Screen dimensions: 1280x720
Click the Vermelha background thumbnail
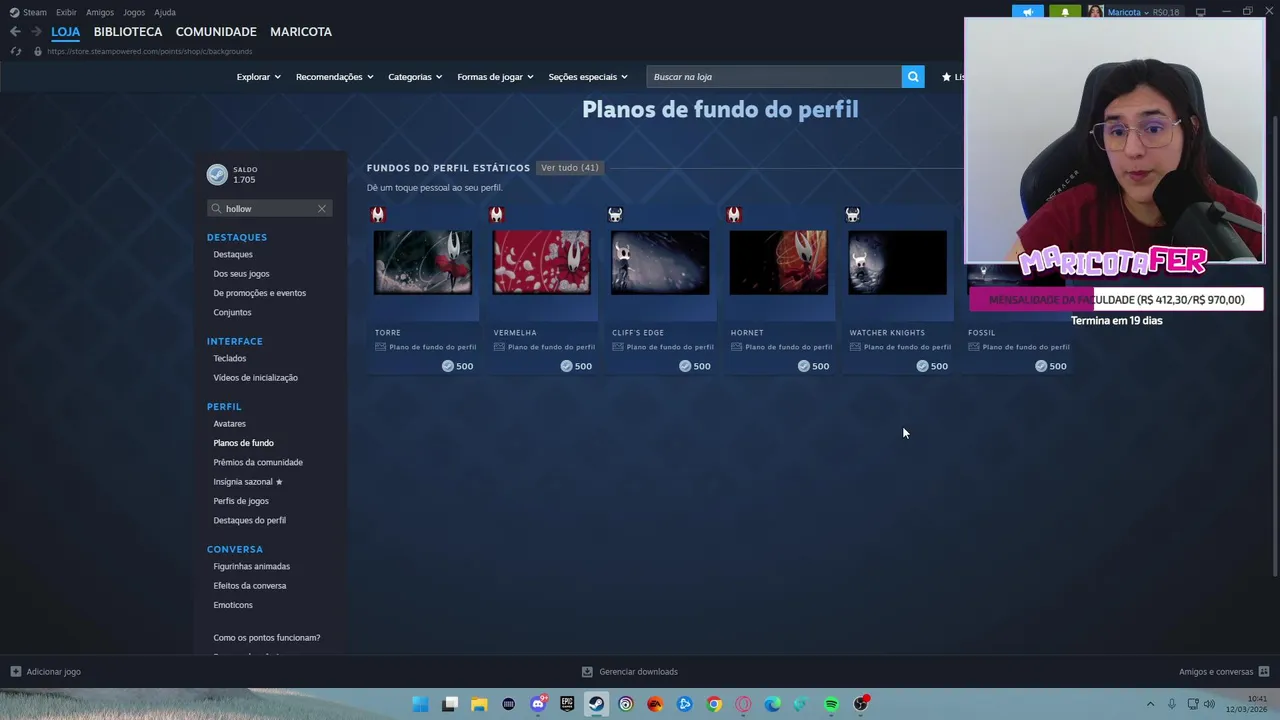click(x=541, y=263)
